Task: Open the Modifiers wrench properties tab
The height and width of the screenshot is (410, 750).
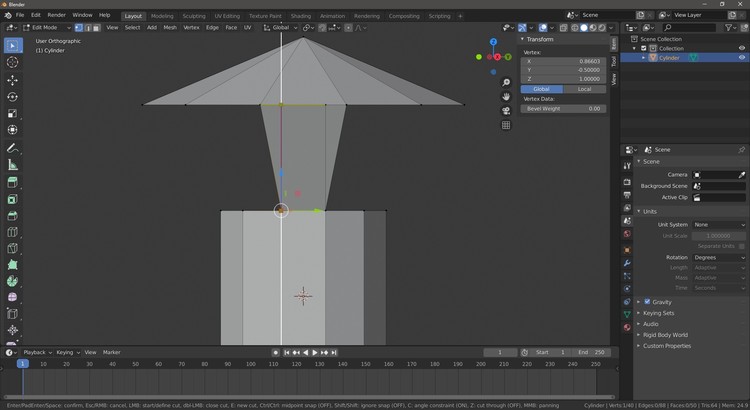Action: pyautogui.click(x=627, y=263)
